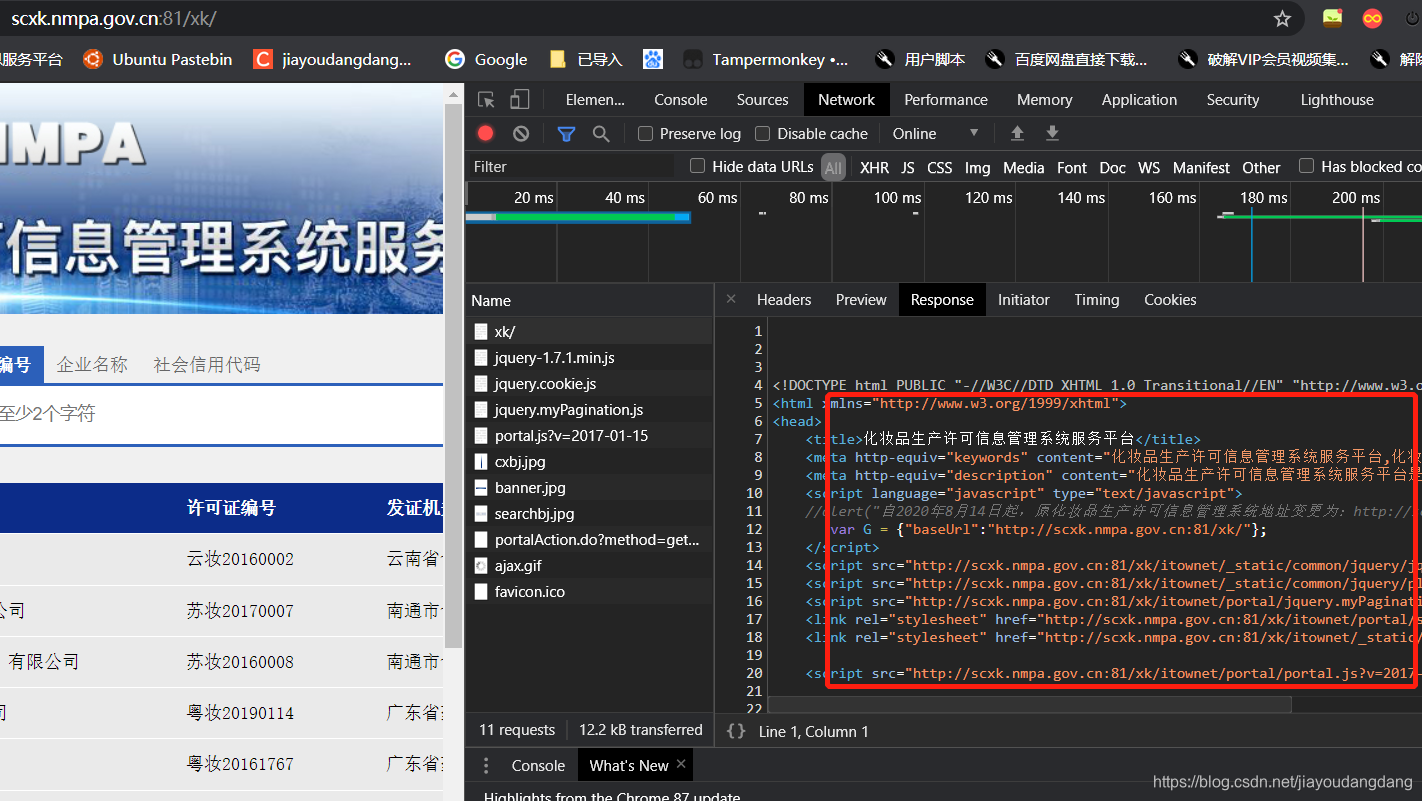Viewport: 1422px width, 801px height.
Task: Filter requests by Media
Action: coord(1023,168)
